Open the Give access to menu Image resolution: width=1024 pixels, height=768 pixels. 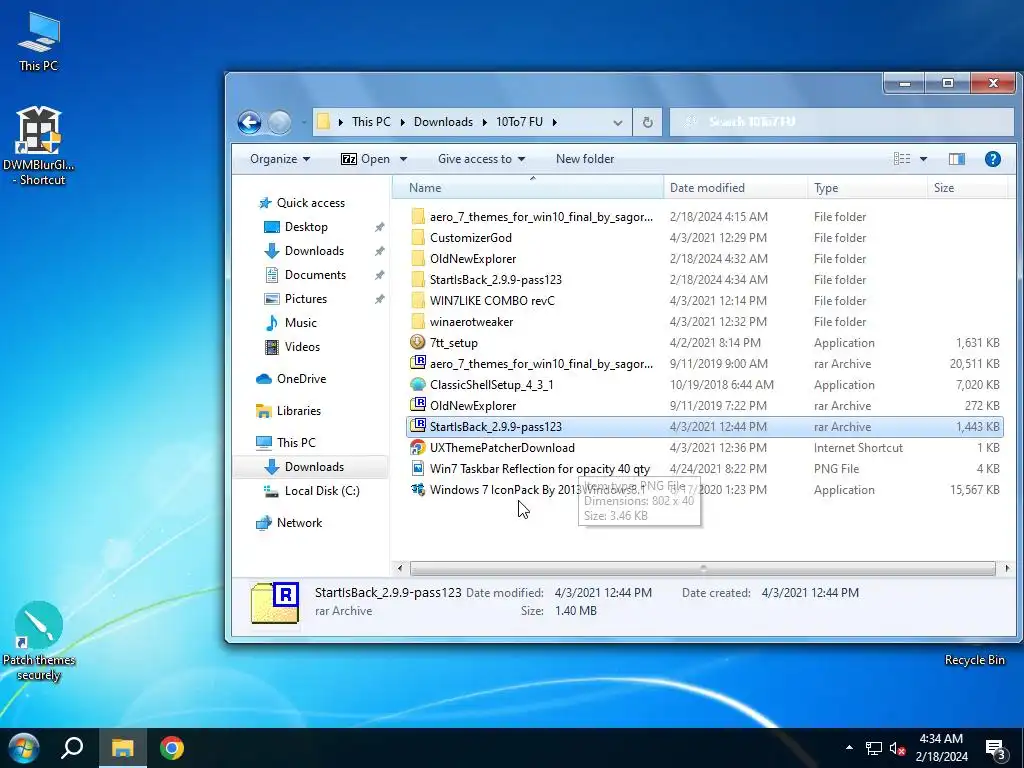(x=481, y=159)
